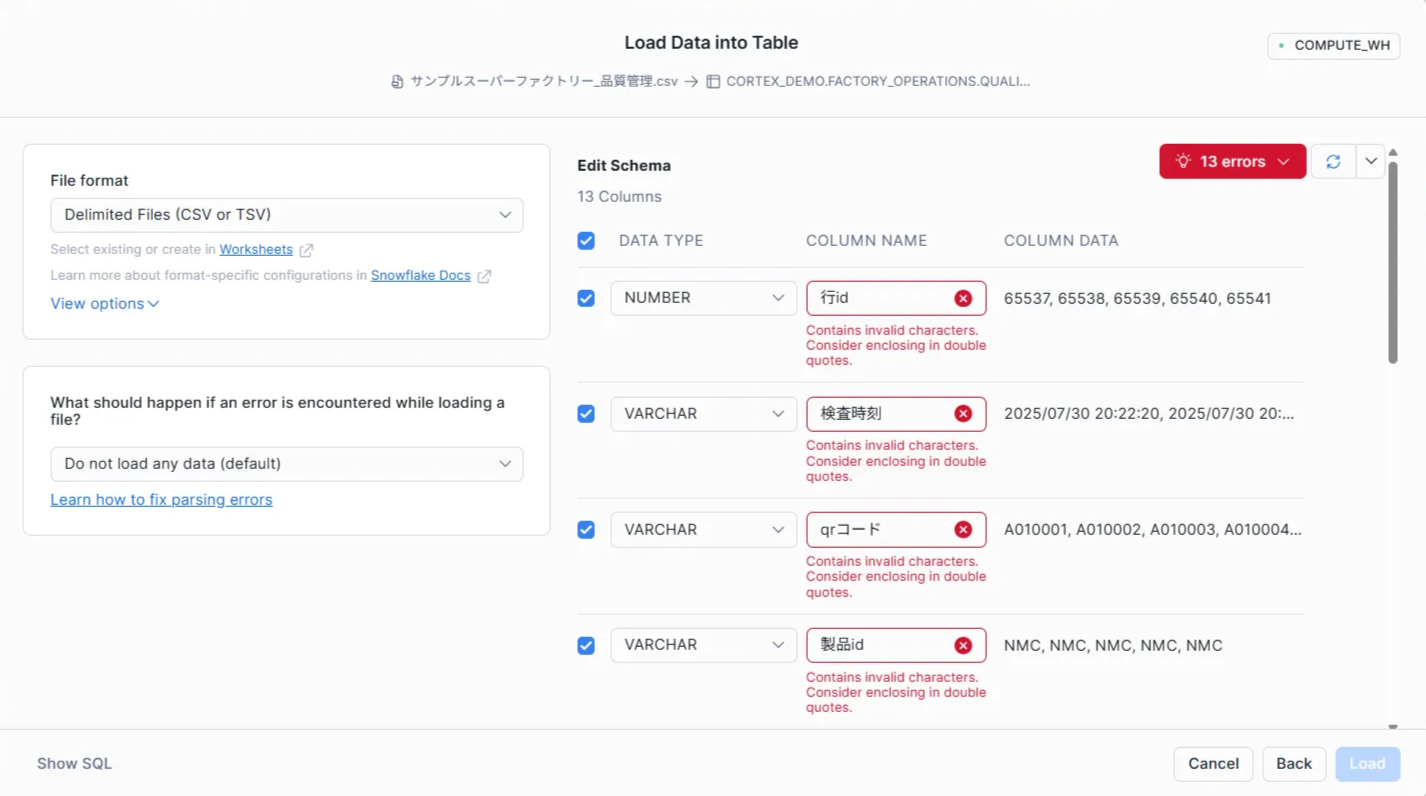Uncheck the 行id column checkbox

click(x=586, y=298)
